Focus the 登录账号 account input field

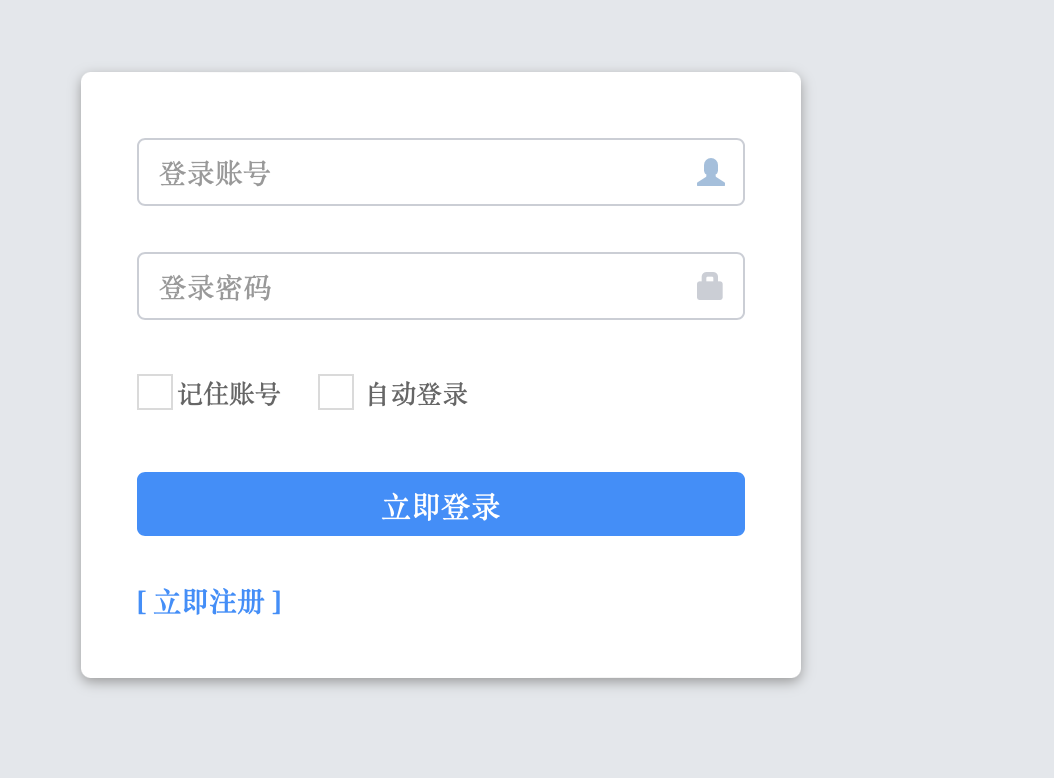point(420,172)
